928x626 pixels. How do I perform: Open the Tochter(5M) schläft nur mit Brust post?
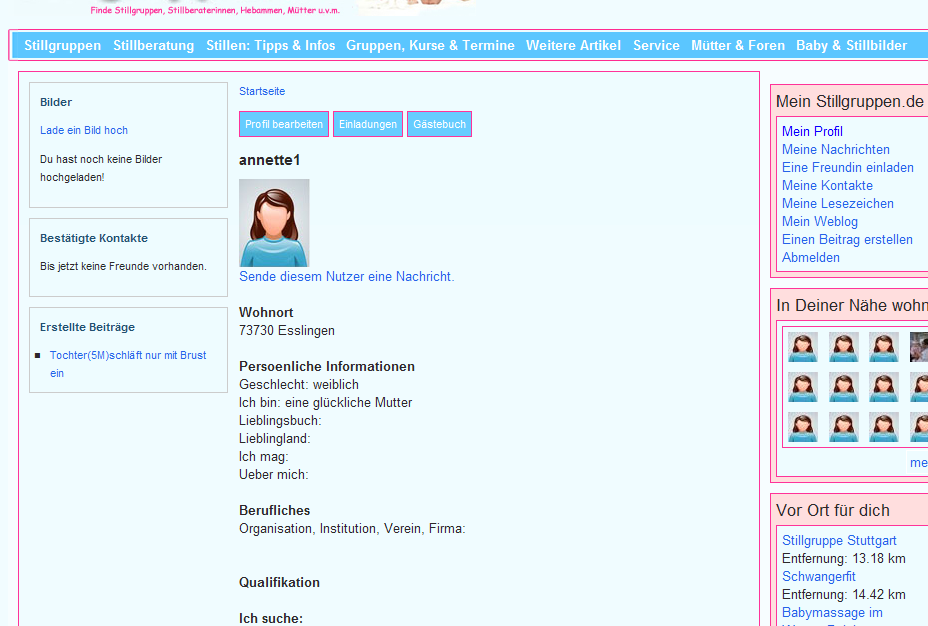128,355
